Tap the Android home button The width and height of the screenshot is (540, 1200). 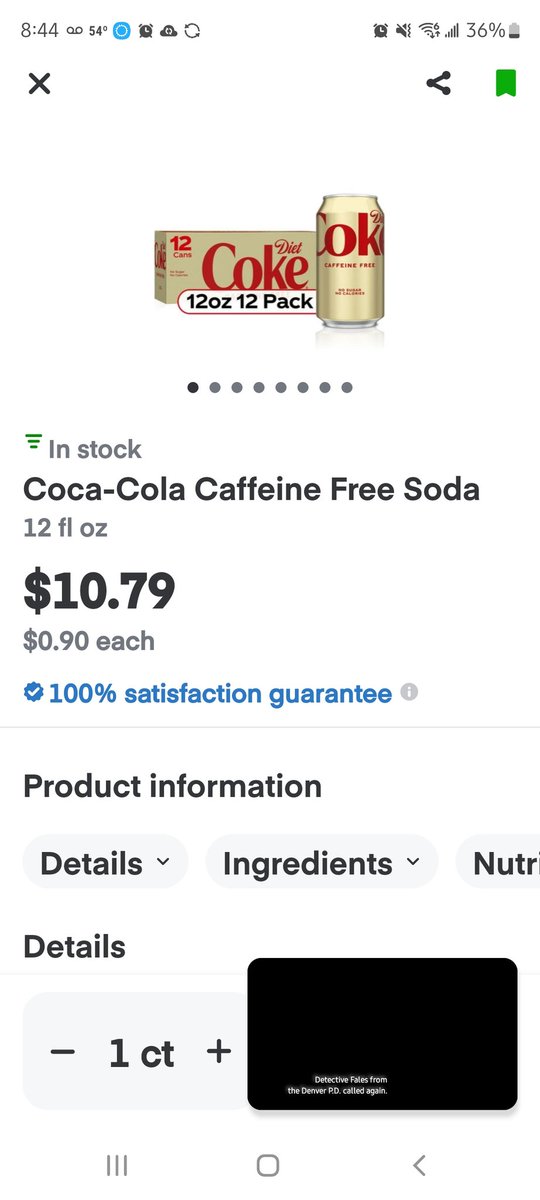click(268, 1165)
